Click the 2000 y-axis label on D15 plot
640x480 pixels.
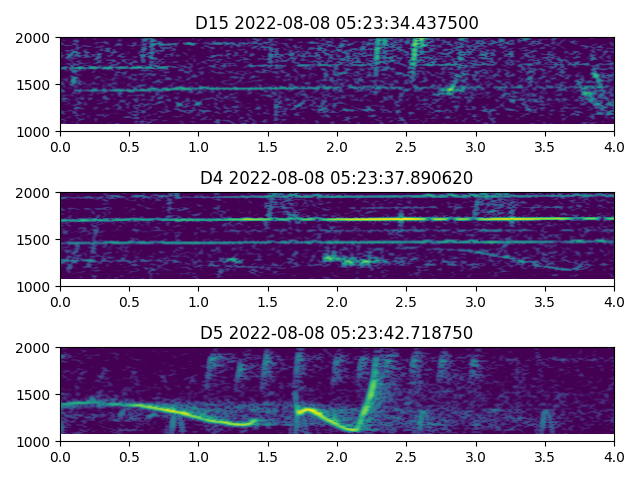pos(37,38)
